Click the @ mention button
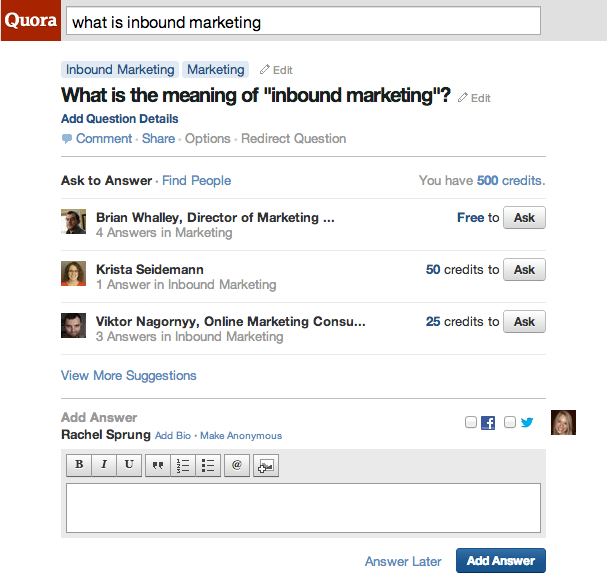 236,465
